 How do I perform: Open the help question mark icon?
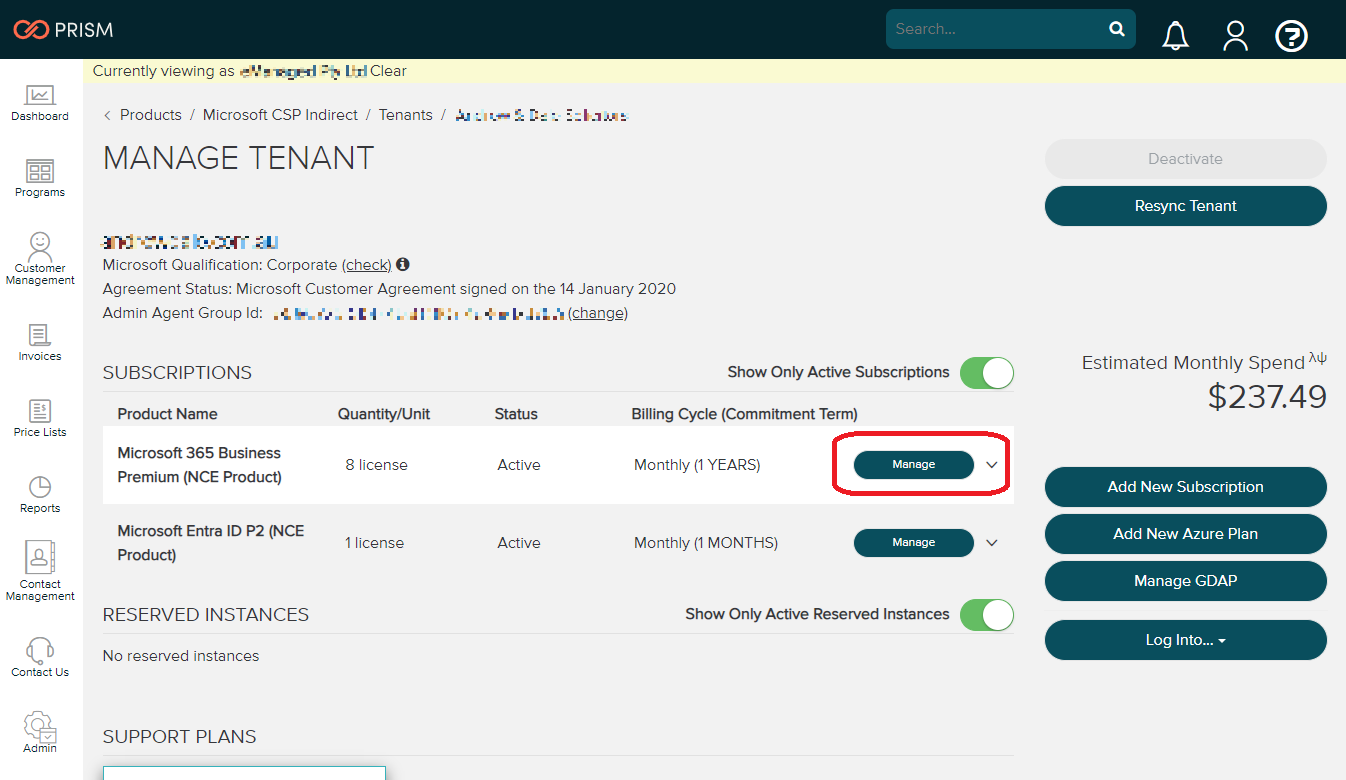tap(1292, 37)
